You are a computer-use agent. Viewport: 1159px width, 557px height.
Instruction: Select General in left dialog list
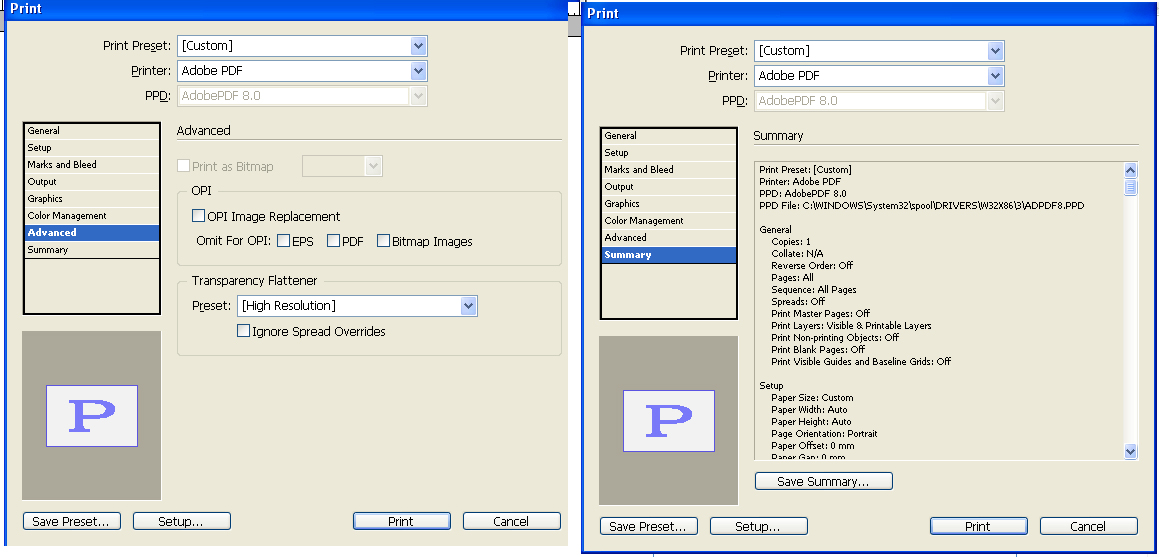tap(92, 131)
